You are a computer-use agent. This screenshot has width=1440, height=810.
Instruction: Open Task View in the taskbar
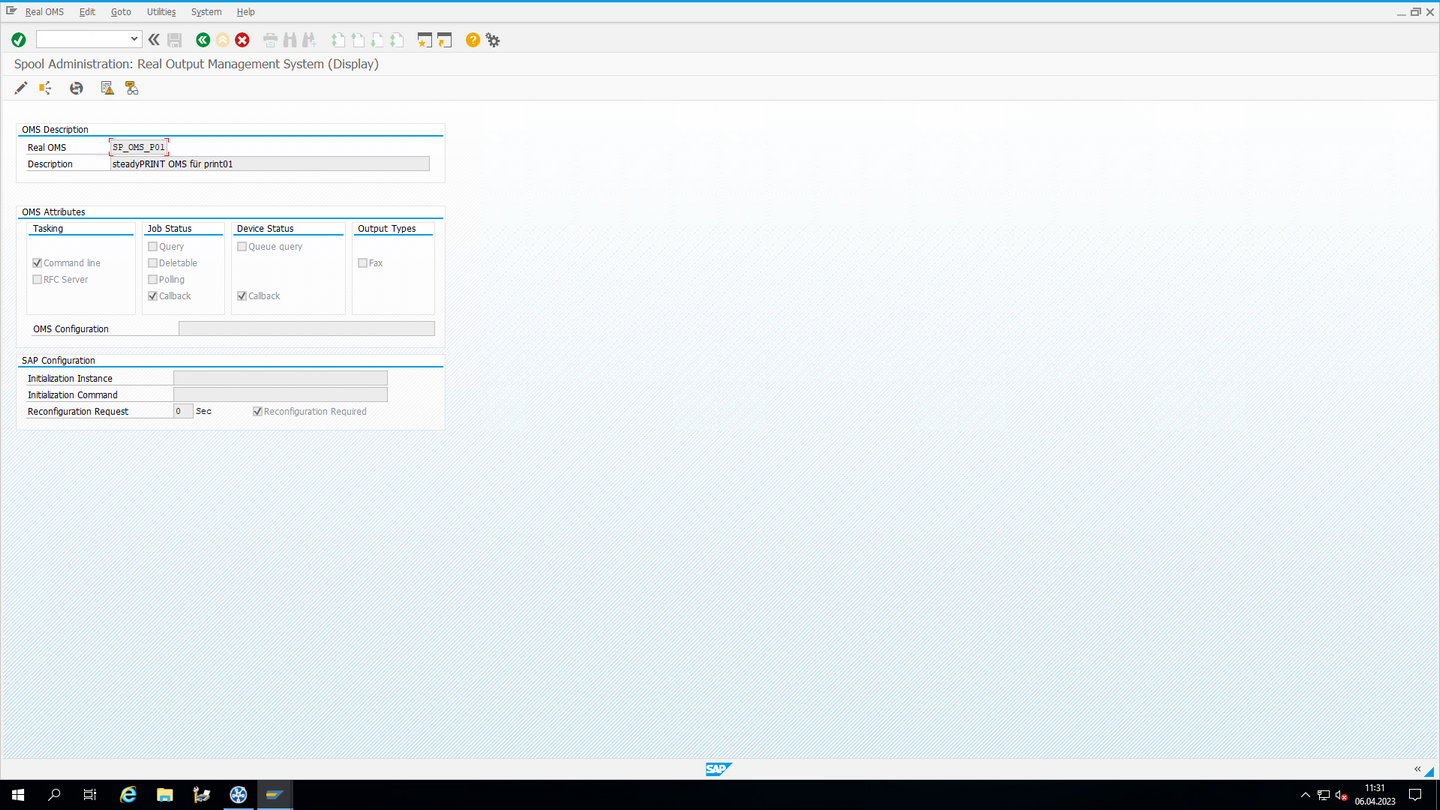[x=90, y=795]
